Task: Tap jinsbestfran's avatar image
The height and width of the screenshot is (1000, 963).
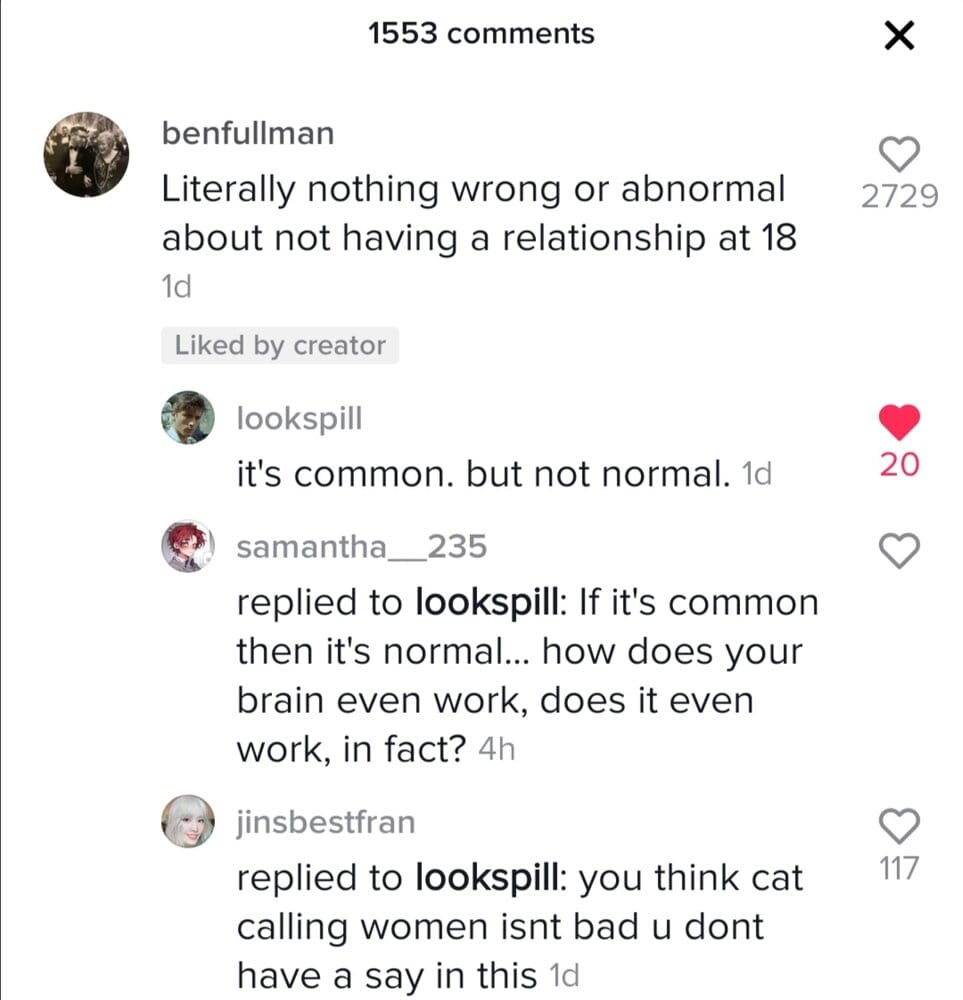Action: tap(187, 821)
